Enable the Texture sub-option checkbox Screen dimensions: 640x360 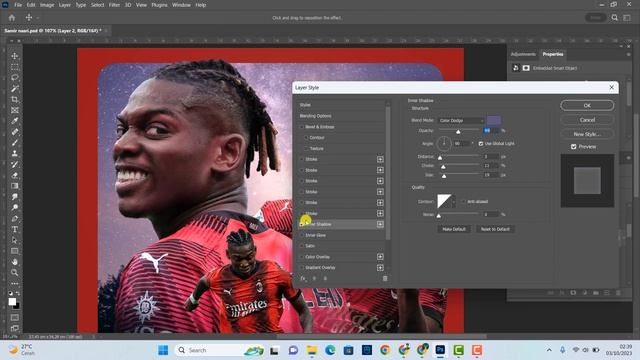[x=306, y=149]
